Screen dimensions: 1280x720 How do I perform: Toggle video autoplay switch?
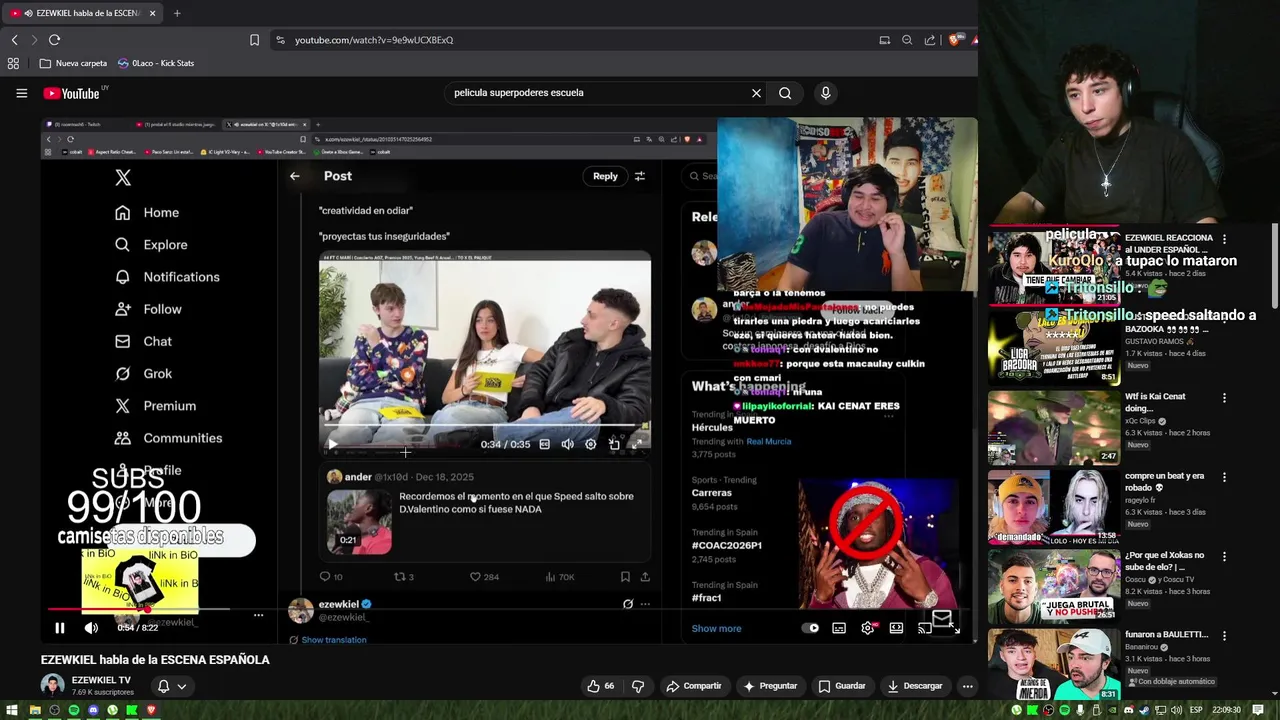coord(811,628)
